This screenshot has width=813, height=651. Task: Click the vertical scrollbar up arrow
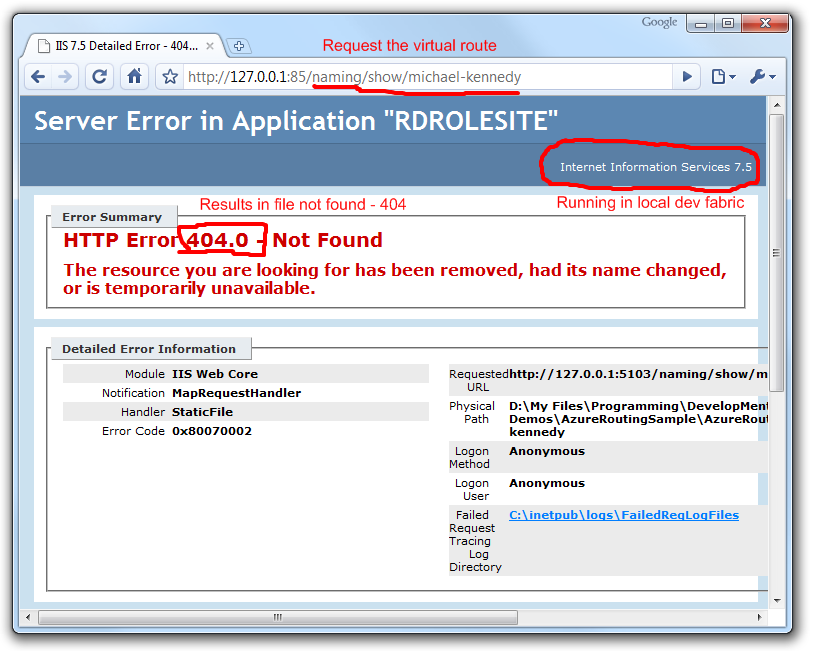point(776,105)
